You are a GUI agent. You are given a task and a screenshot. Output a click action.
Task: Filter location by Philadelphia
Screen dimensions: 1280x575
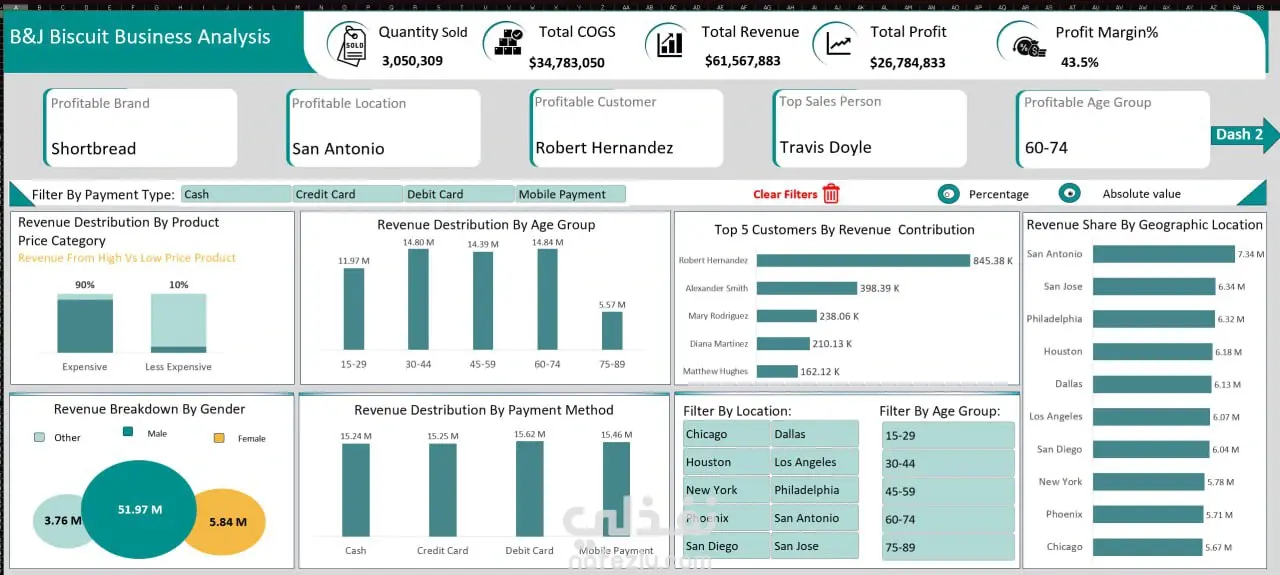pyautogui.click(x=815, y=490)
